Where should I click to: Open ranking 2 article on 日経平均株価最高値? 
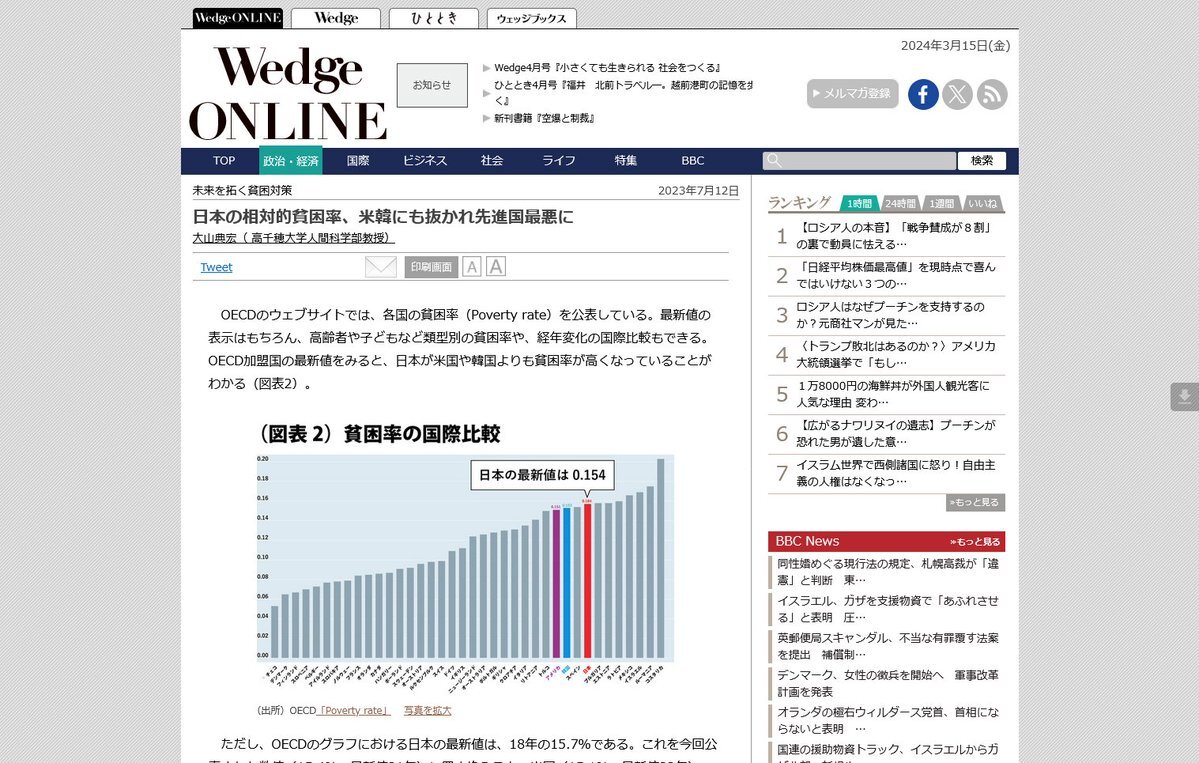click(895, 275)
